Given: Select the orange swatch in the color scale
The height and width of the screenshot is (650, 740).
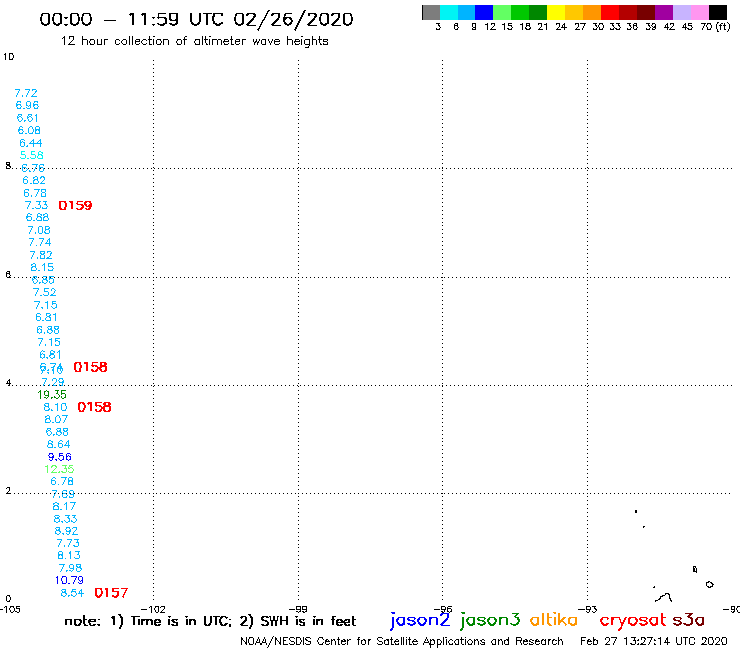Looking at the screenshot, I should click(592, 12).
